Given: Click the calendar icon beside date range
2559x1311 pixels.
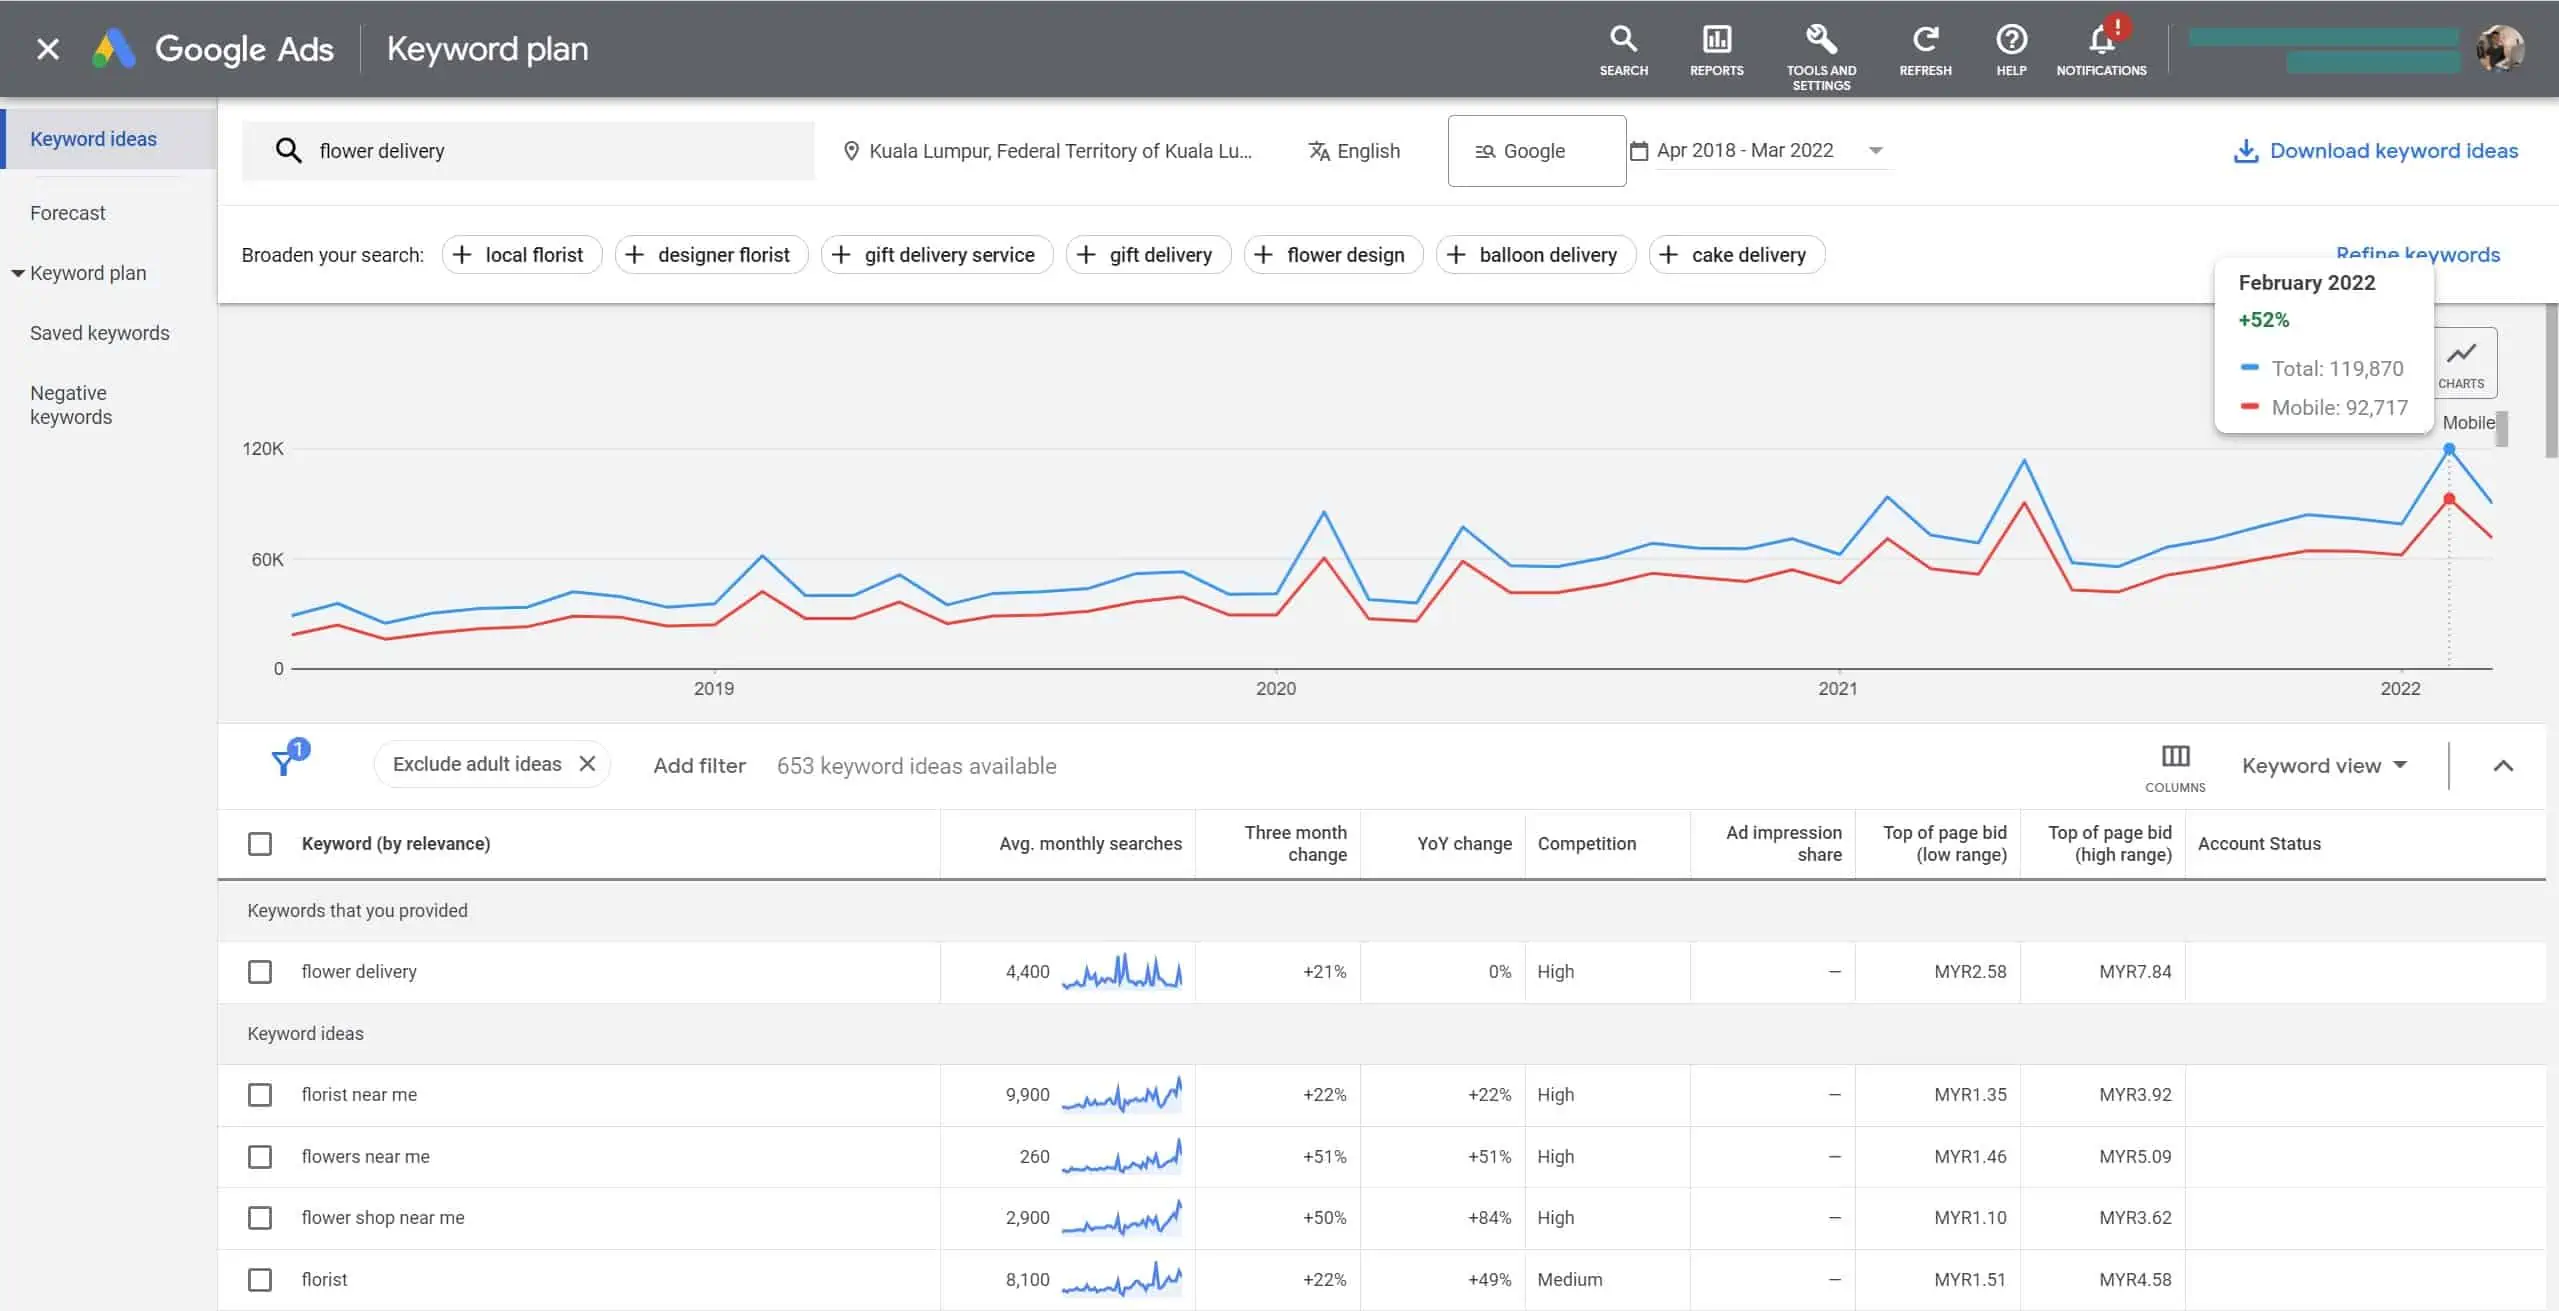Looking at the screenshot, I should tap(1639, 151).
